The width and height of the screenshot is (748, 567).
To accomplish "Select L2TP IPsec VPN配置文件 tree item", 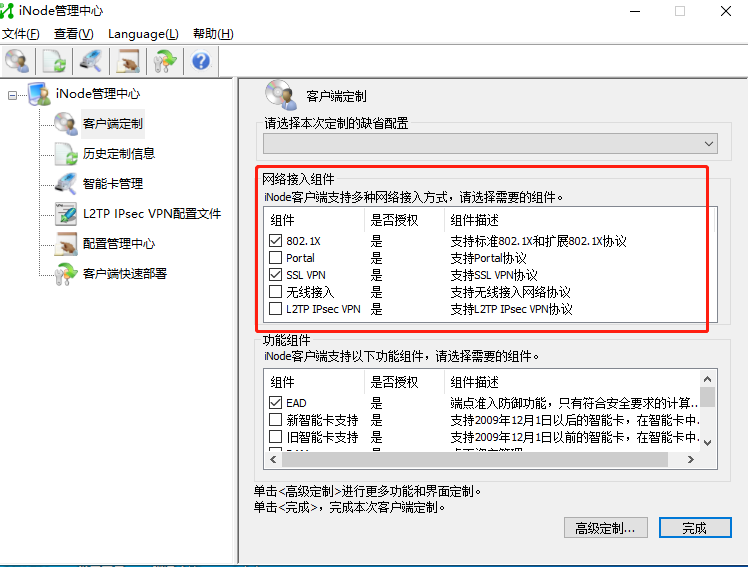I will click(x=152, y=214).
